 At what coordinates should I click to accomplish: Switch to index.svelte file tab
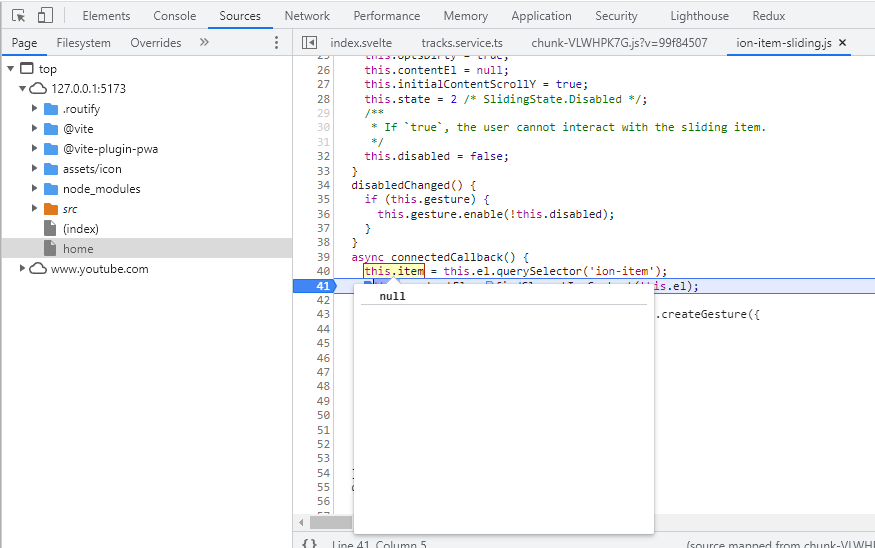[361, 43]
